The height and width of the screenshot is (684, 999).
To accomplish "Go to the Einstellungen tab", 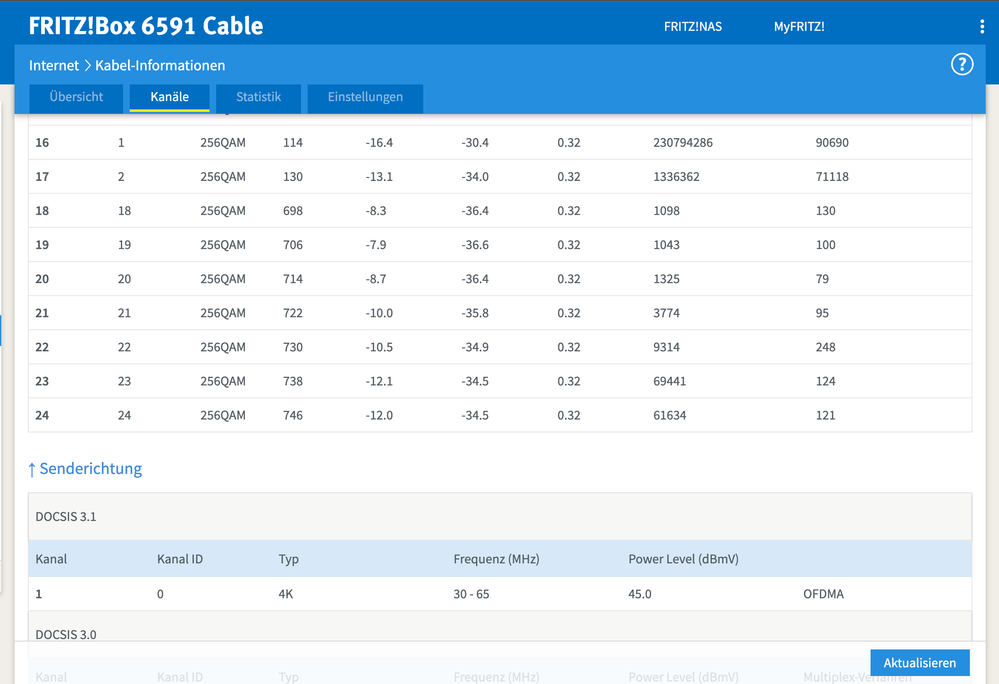I will coord(365,97).
